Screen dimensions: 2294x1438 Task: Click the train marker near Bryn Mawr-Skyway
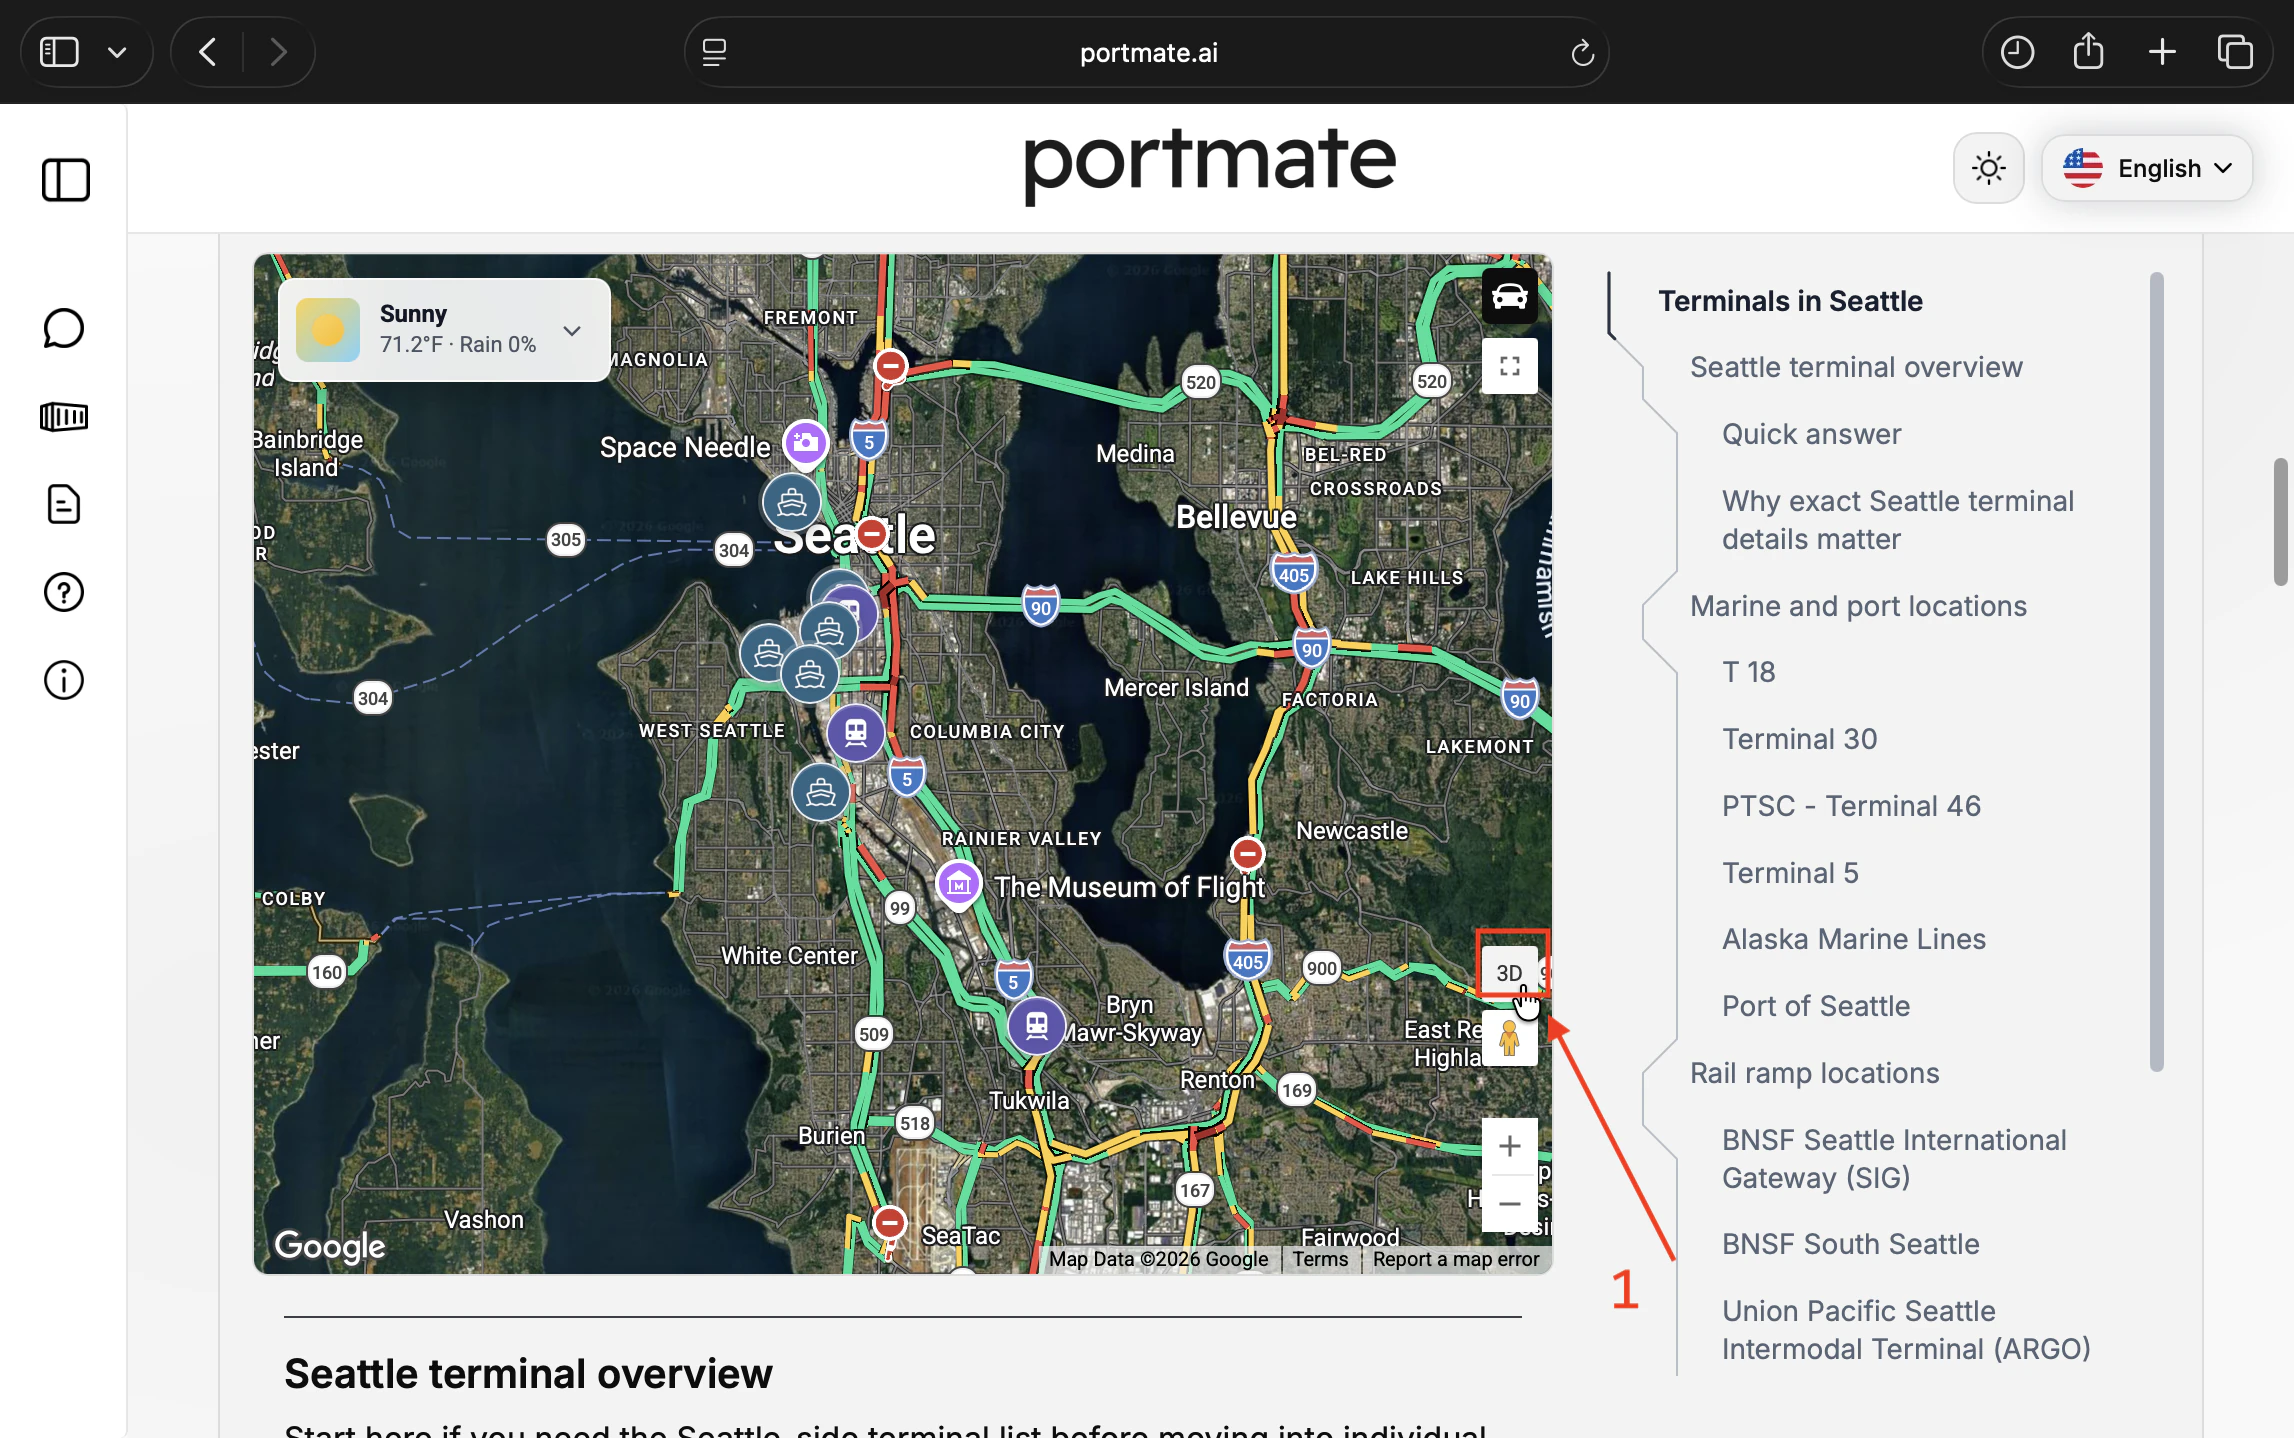point(1036,1025)
